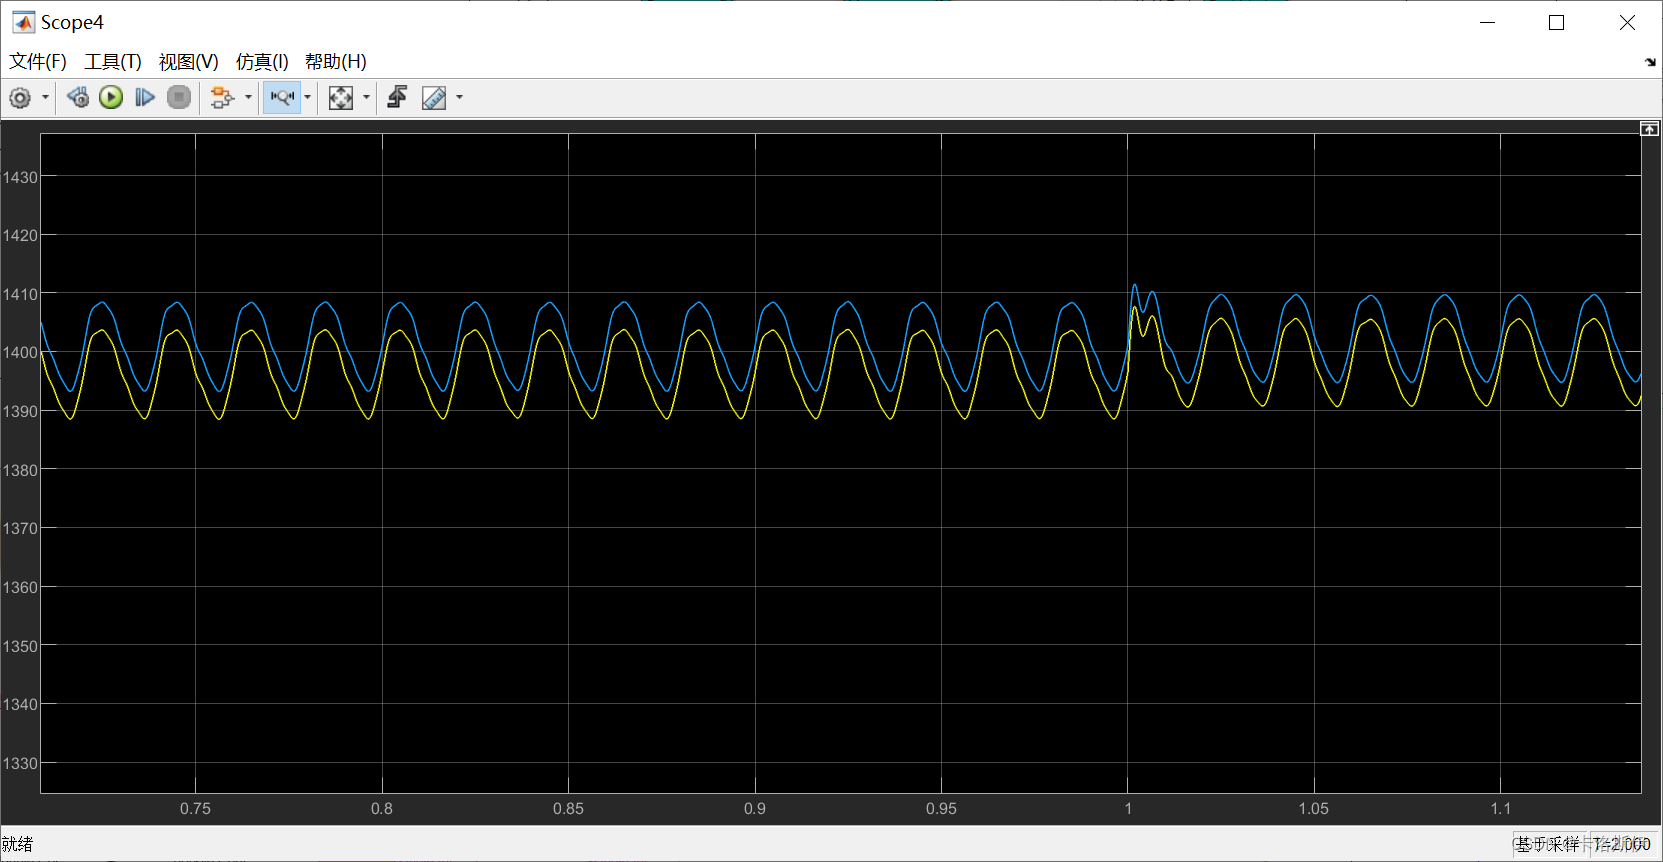Expand the scale axes dropdown arrow
Screen dimensions: 1663x862
pyautogui.click(x=366, y=97)
